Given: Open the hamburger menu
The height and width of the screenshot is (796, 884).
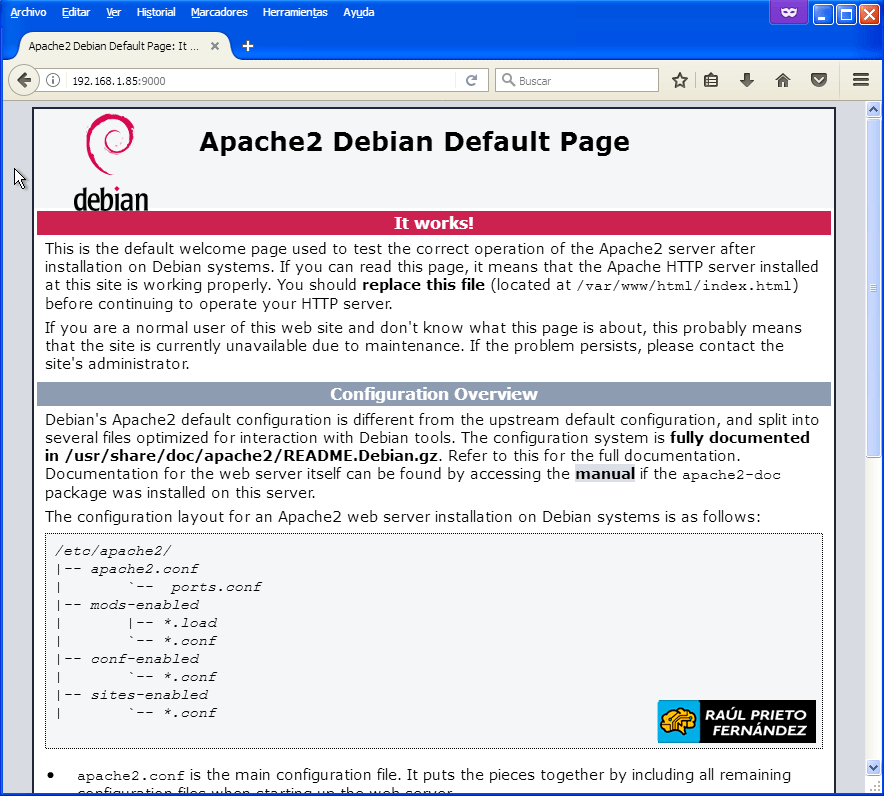Looking at the screenshot, I should (861, 81).
